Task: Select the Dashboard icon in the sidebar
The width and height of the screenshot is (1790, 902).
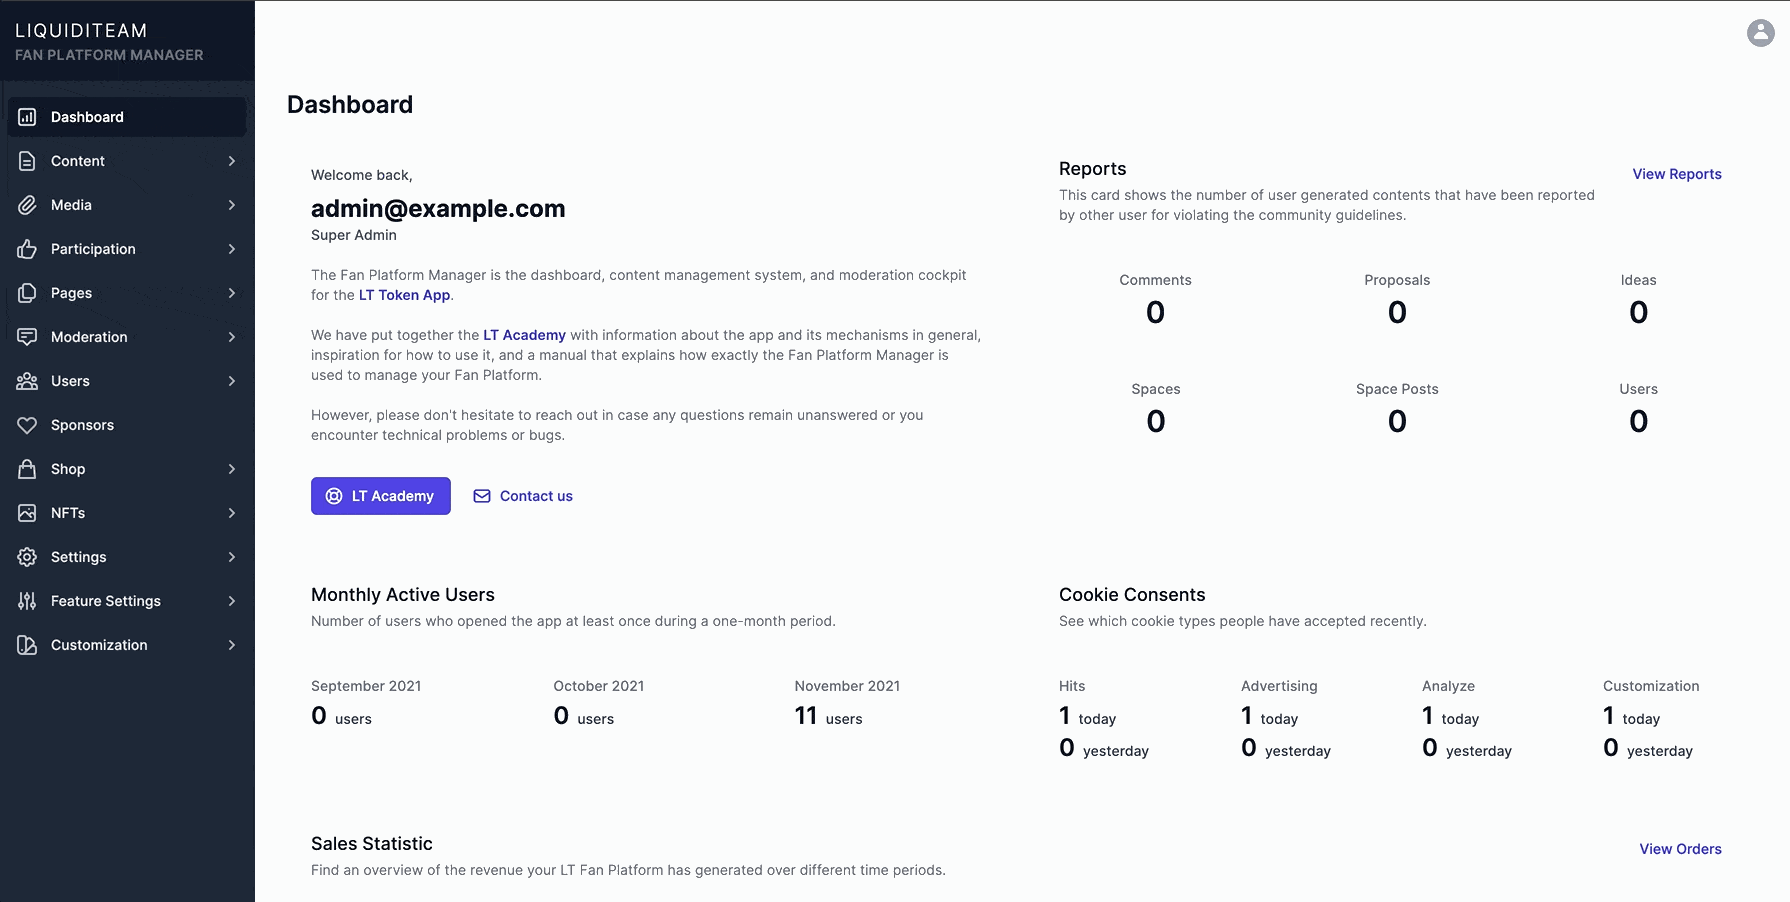Action: pyautogui.click(x=27, y=117)
